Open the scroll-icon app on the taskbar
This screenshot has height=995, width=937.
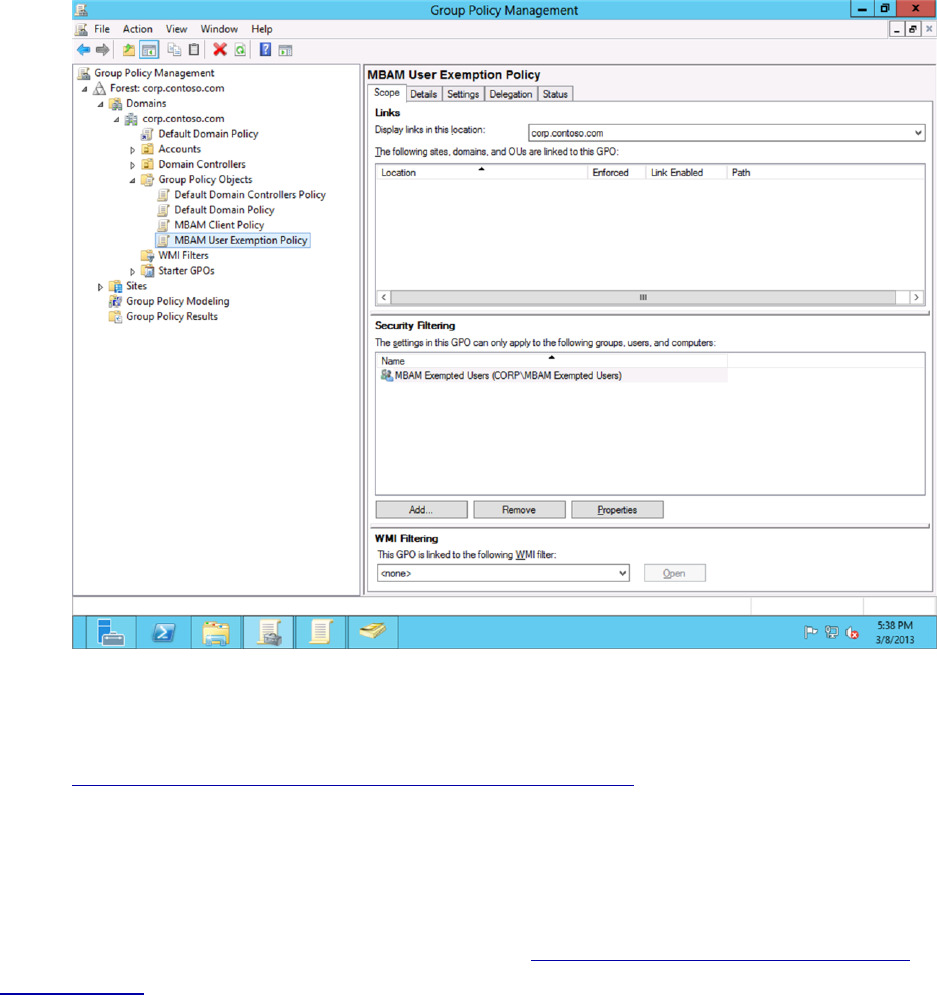320,632
